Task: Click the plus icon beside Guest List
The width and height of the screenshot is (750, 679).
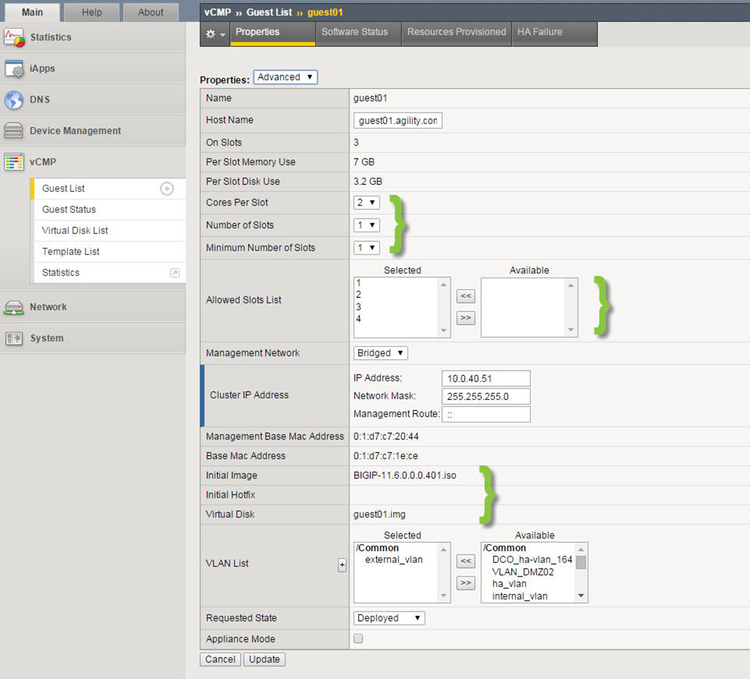Action: click(x=167, y=189)
